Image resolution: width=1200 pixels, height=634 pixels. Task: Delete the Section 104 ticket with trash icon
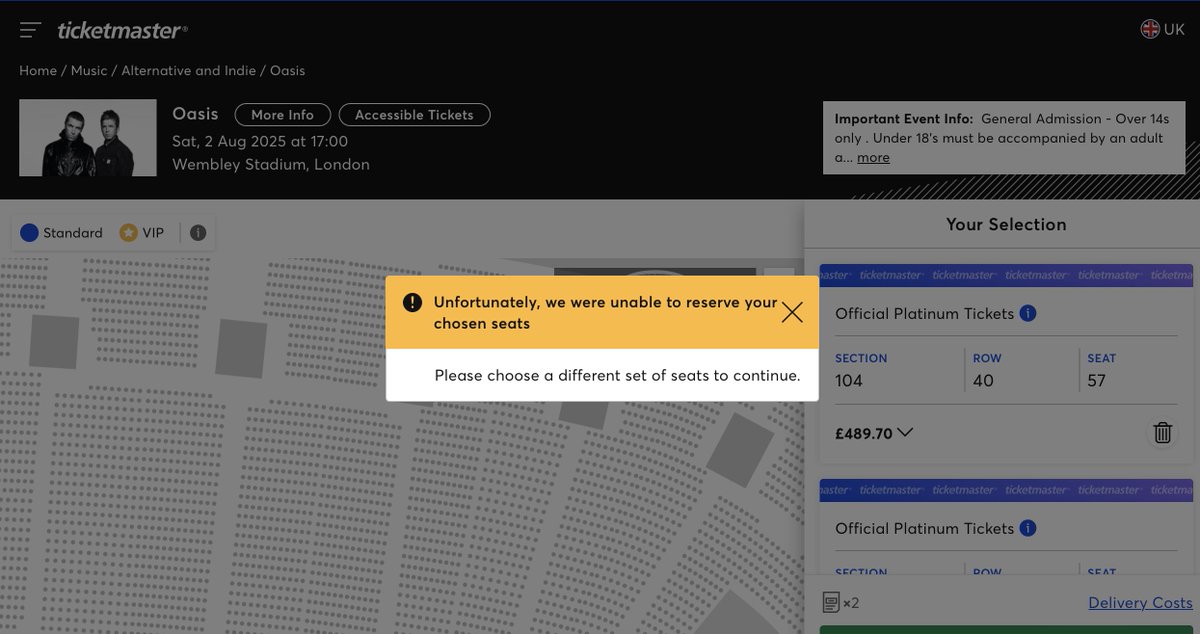coord(1162,433)
